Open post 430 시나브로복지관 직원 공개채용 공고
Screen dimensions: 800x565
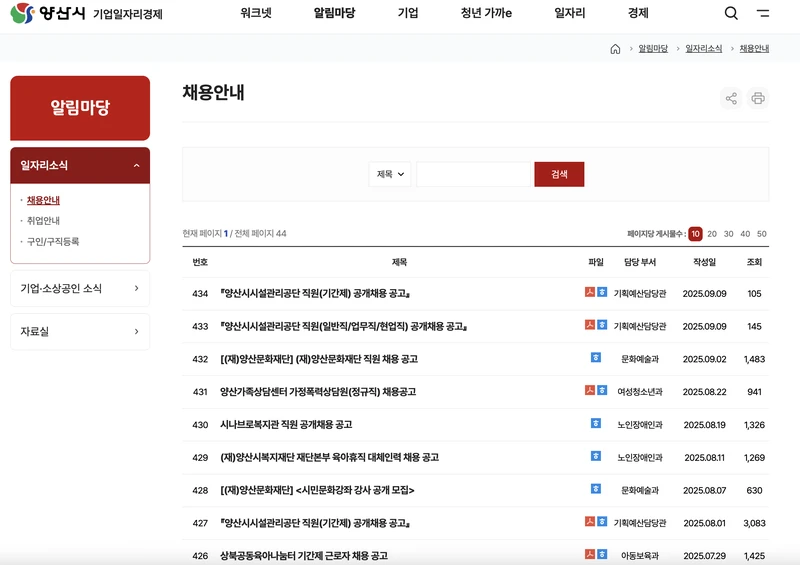pos(286,425)
